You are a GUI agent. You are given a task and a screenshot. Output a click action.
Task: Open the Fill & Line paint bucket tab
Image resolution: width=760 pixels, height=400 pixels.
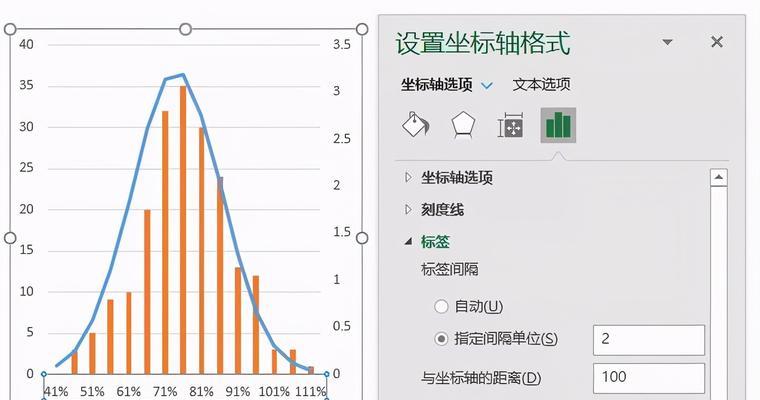click(x=415, y=125)
